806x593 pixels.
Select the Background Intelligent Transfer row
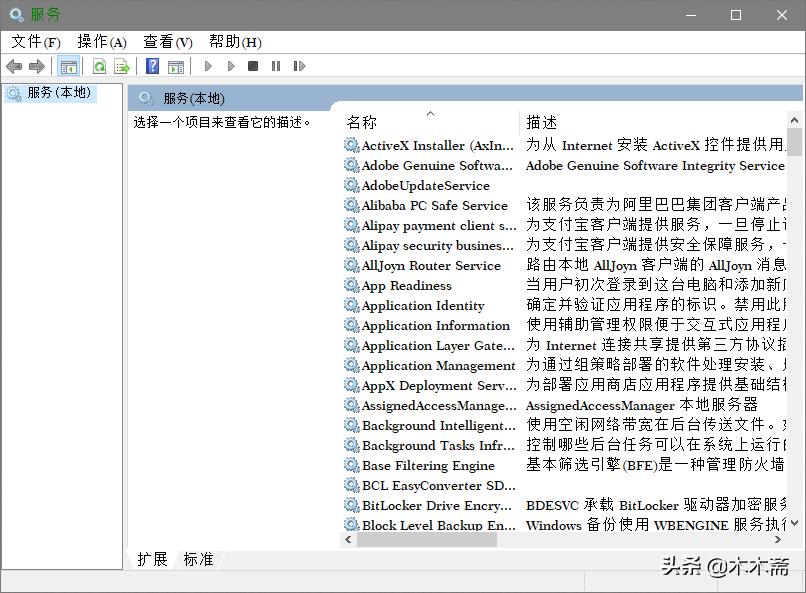(564, 425)
